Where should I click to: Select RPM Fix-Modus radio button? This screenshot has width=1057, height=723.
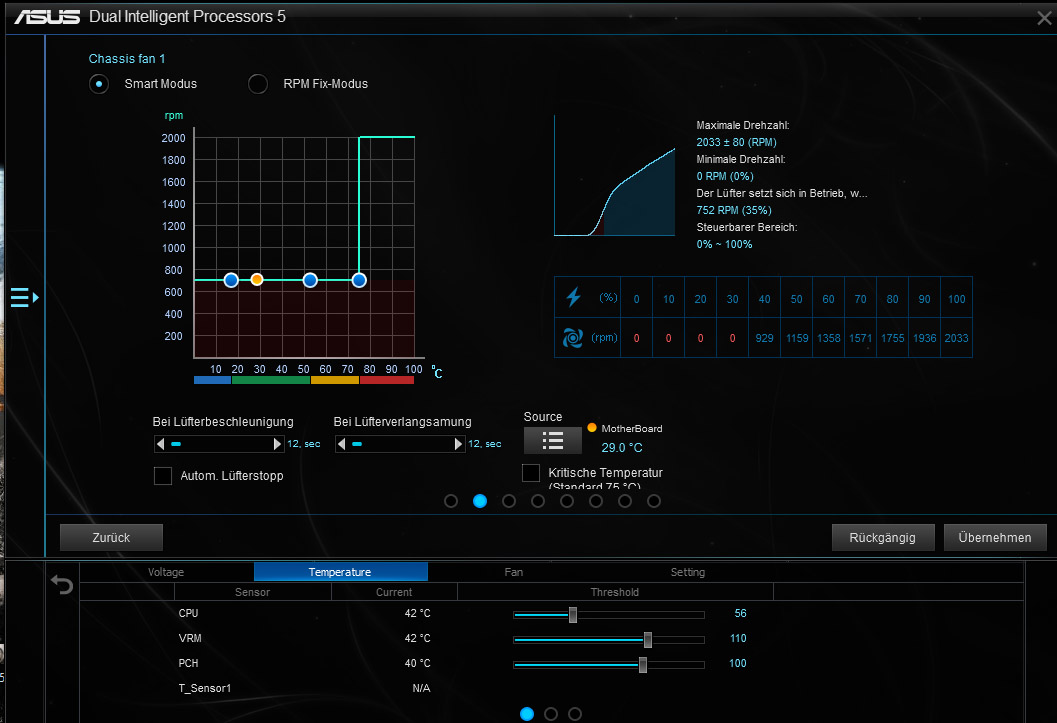click(258, 84)
